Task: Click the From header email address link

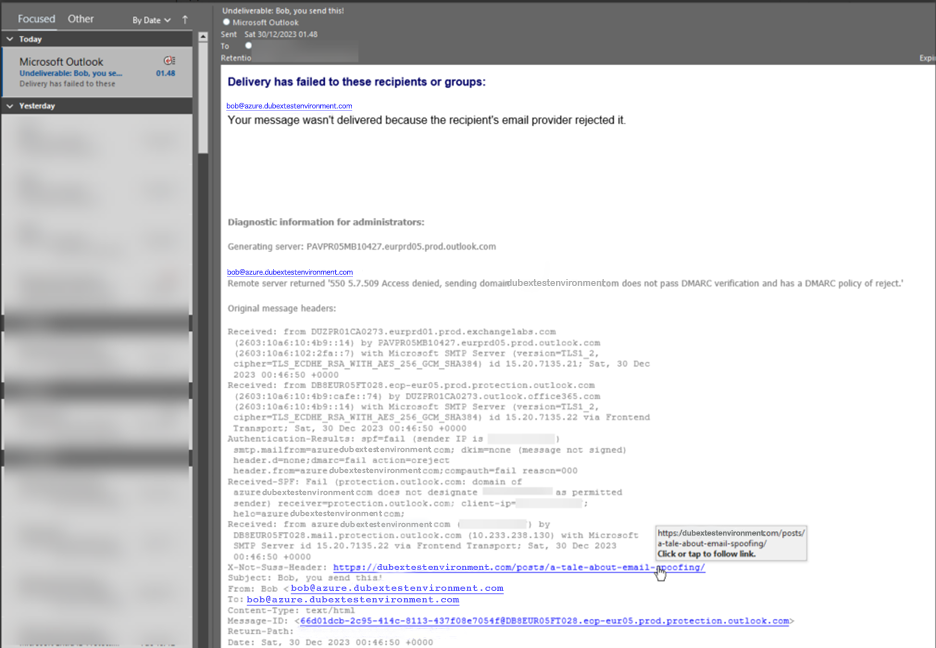Action: point(397,588)
